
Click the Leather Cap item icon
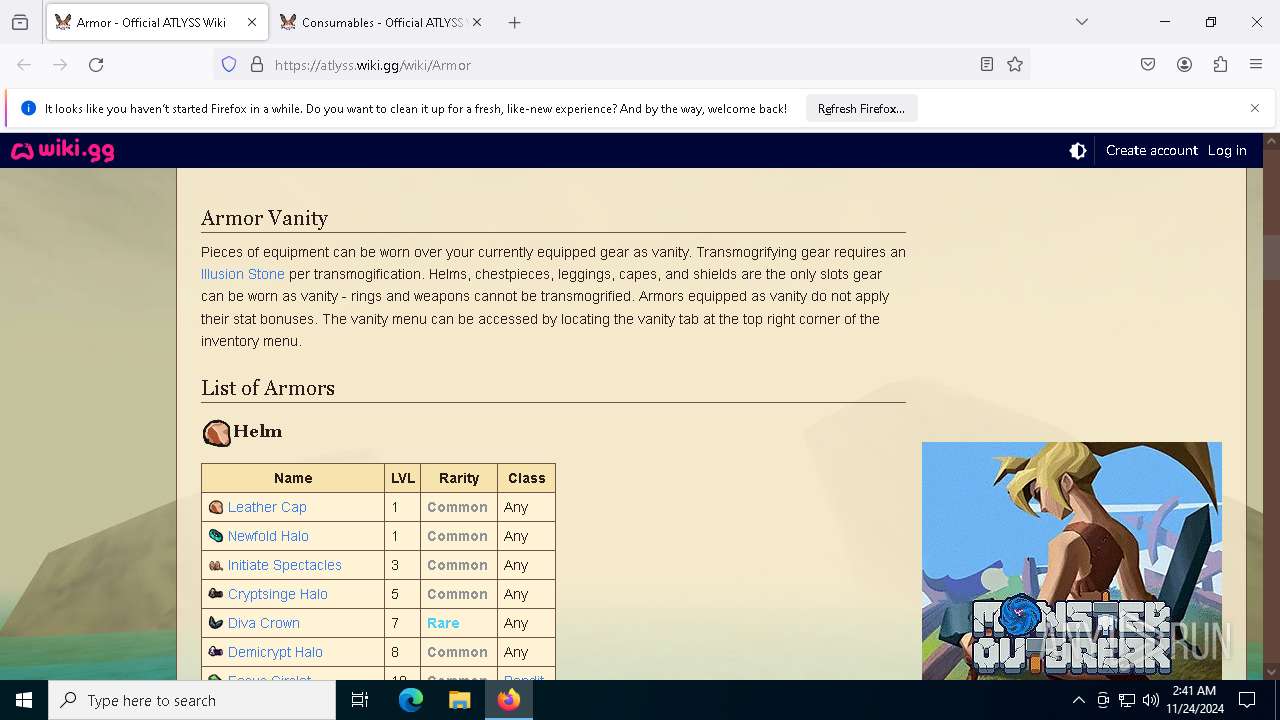click(216, 507)
